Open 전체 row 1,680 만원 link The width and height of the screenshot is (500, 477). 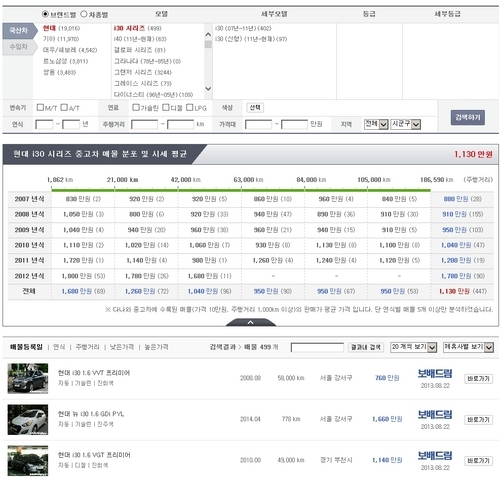(77, 291)
